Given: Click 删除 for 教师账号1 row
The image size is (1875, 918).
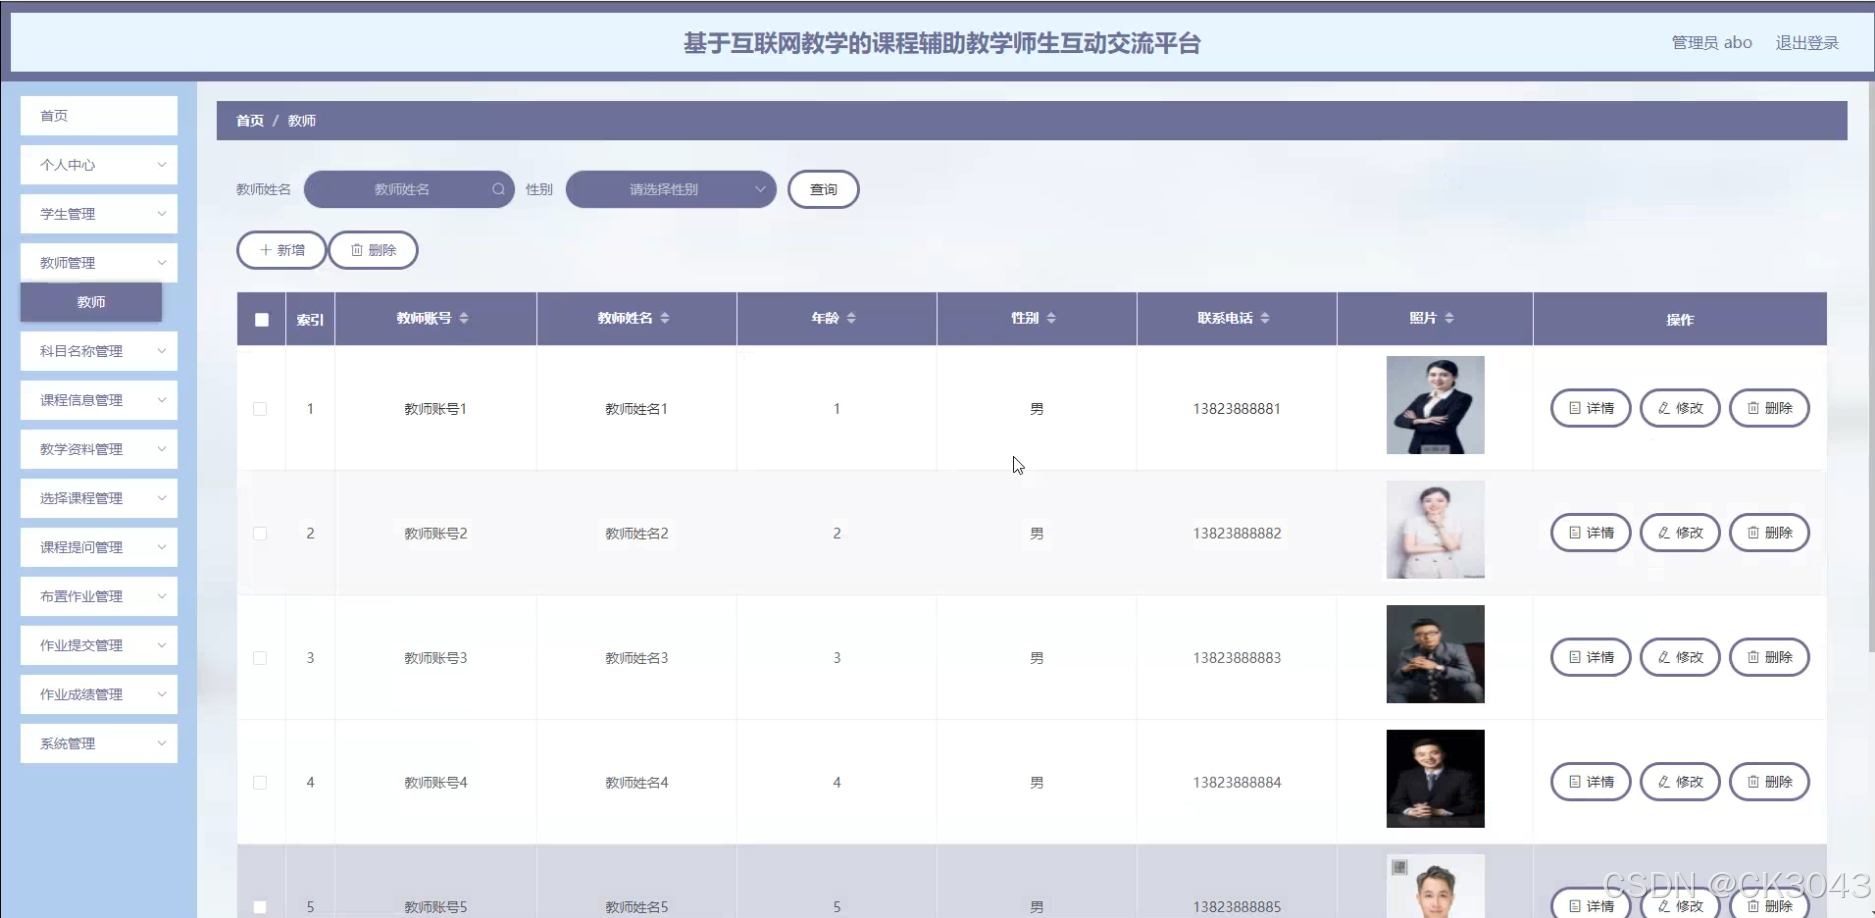Looking at the screenshot, I should point(1769,408).
